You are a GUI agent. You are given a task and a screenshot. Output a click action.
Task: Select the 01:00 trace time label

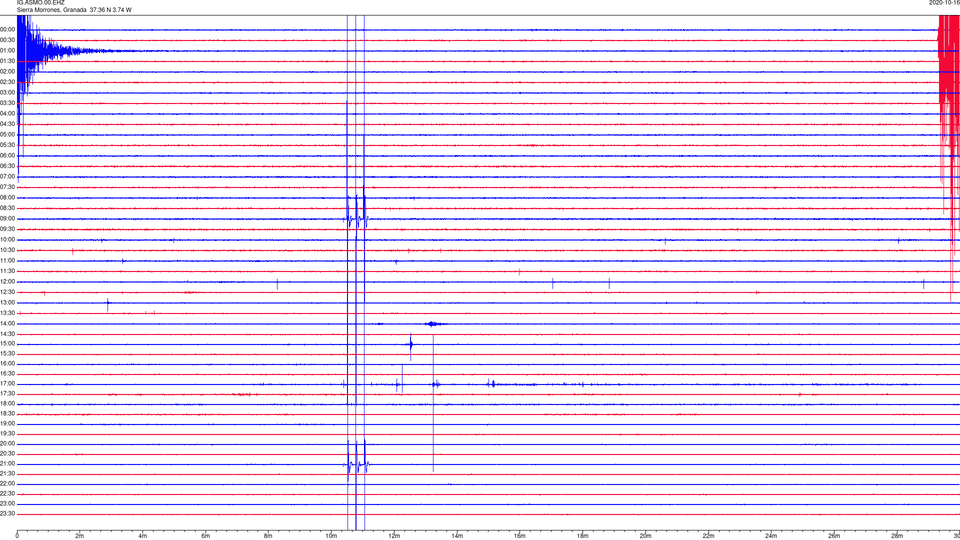click(8, 51)
